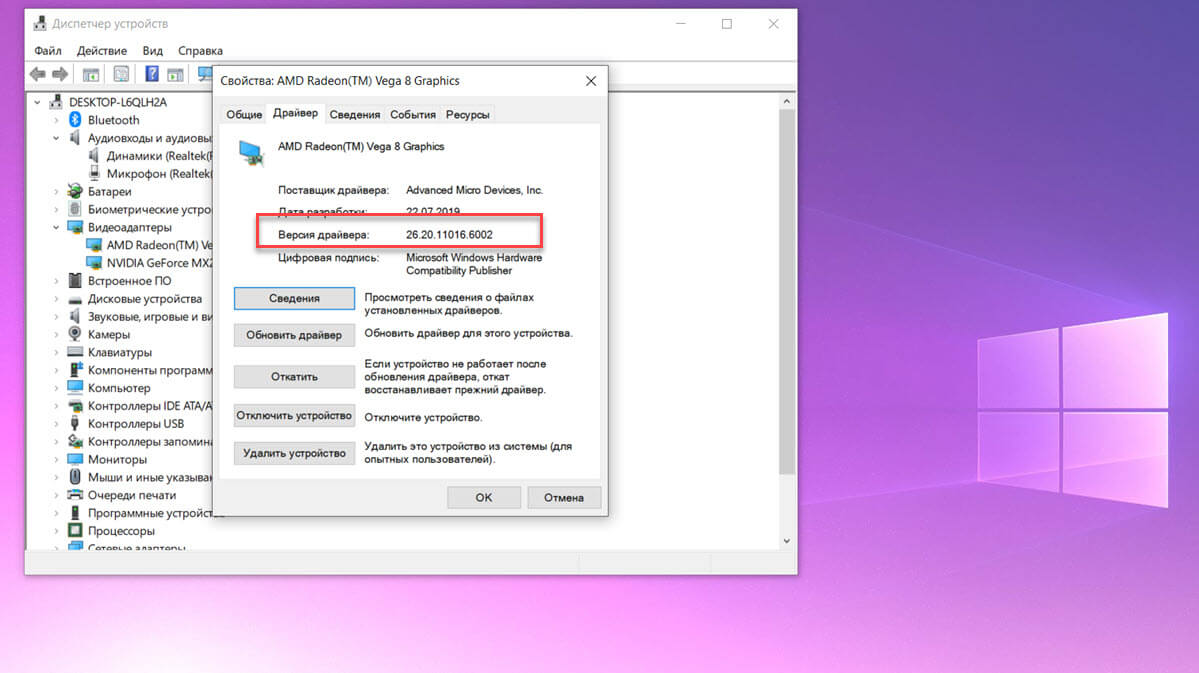Switch to the События tab
Screen dimensions: 1199x673
413,114
